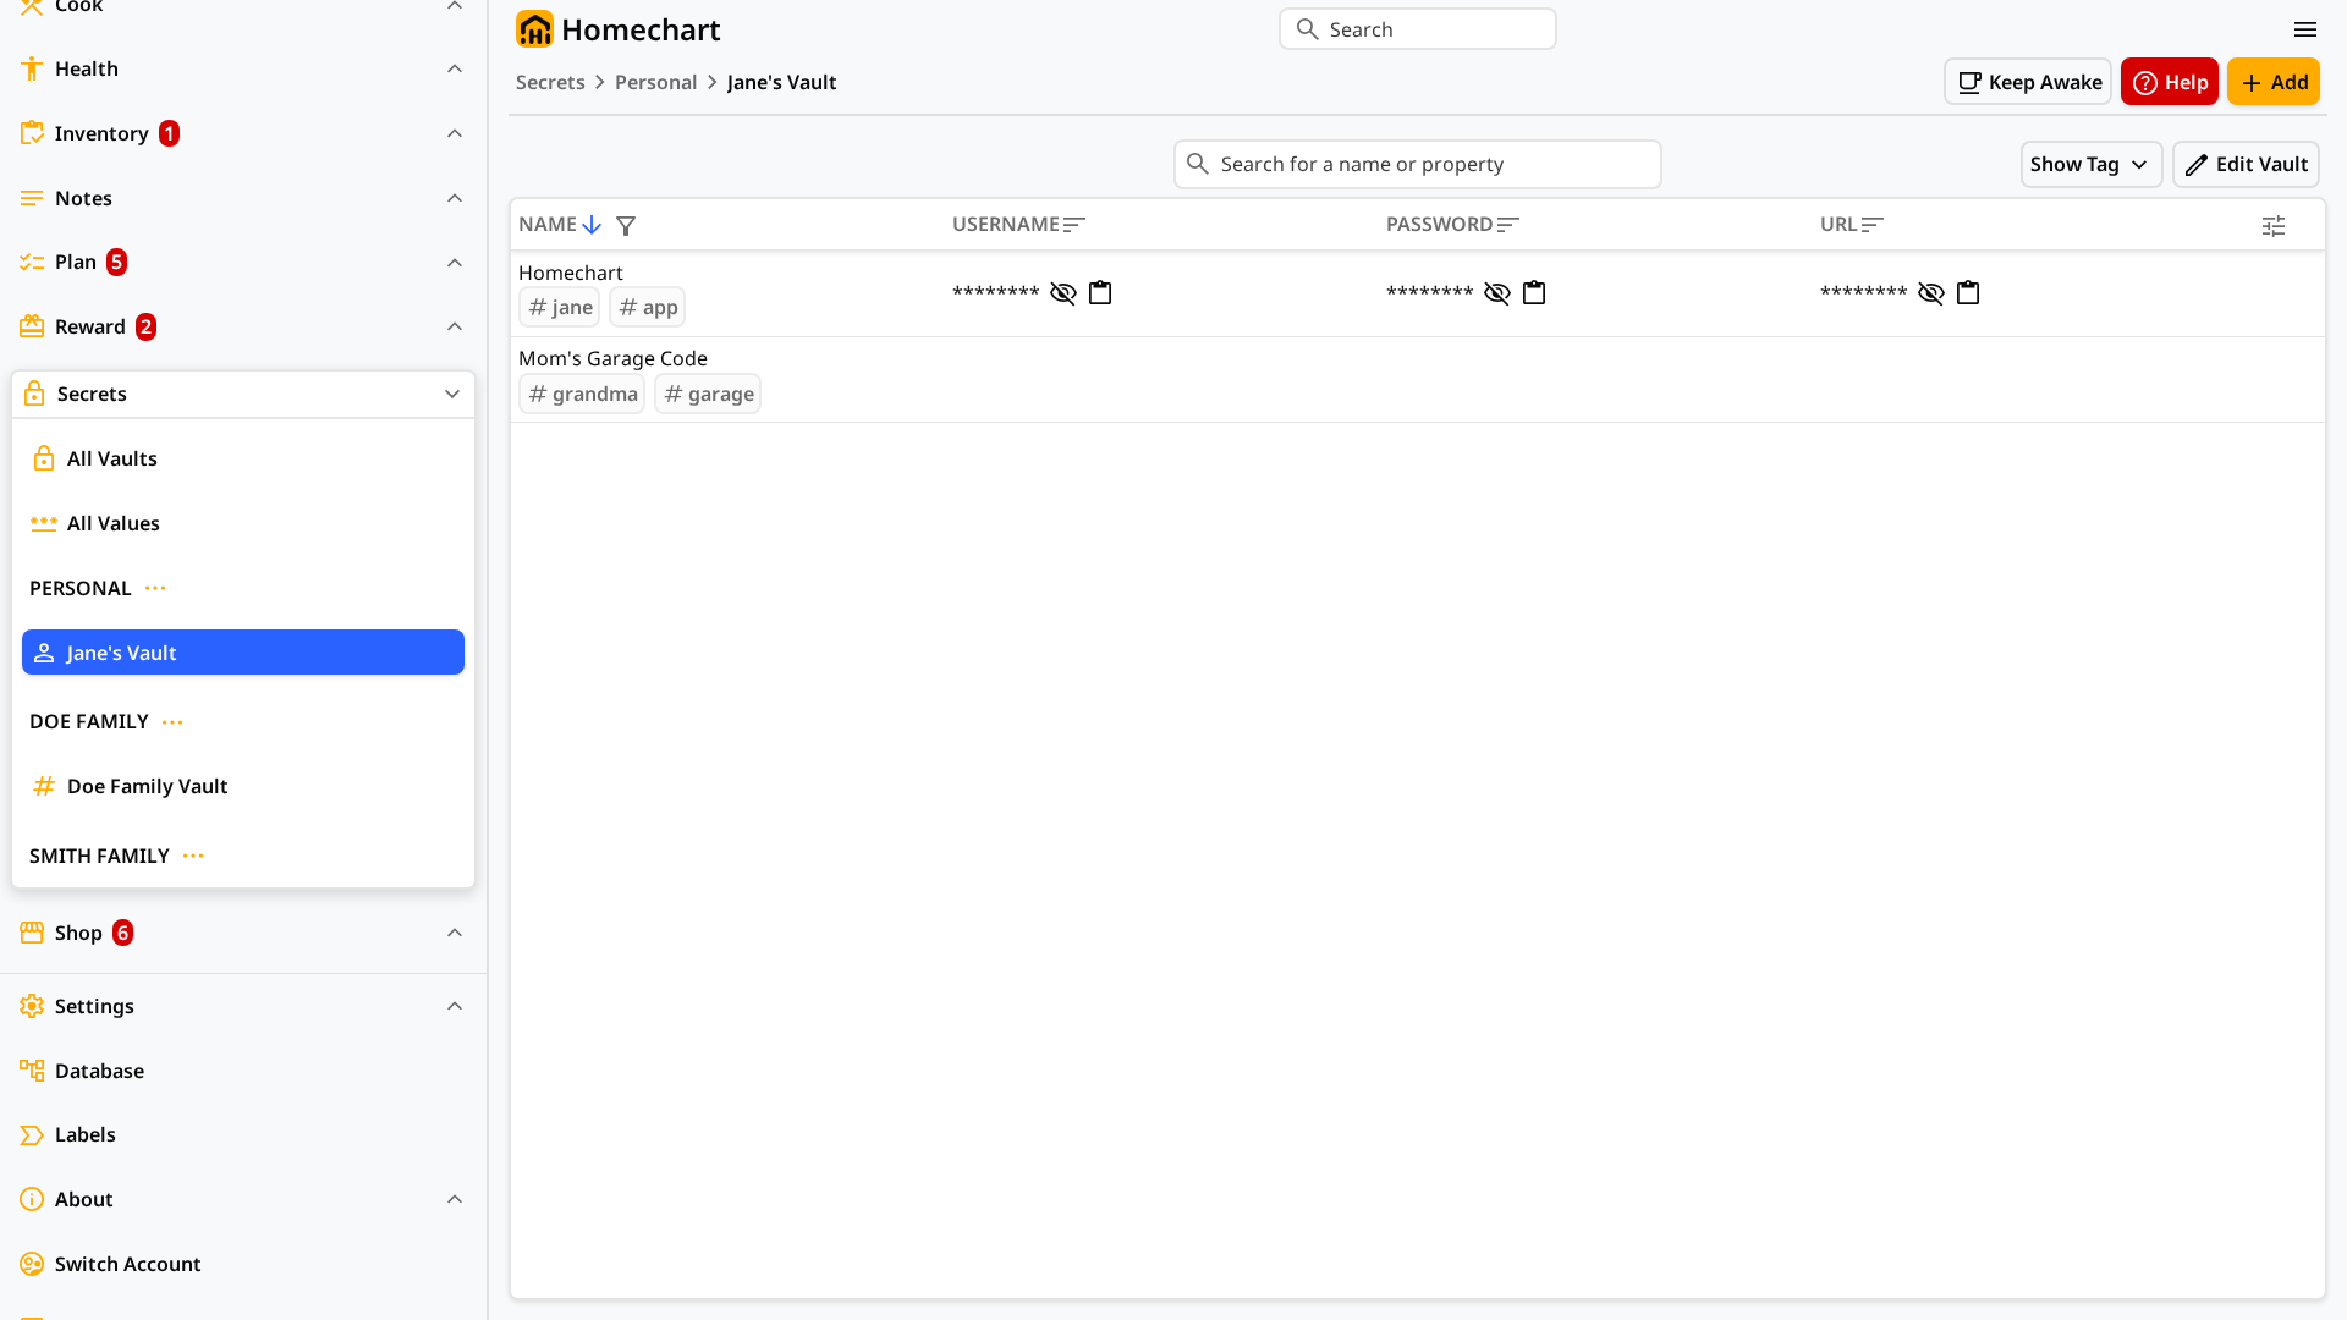Viewport: 2347px width, 1320px height.
Task: Copy the Homechart URL to clipboard
Action: click(x=1968, y=293)
